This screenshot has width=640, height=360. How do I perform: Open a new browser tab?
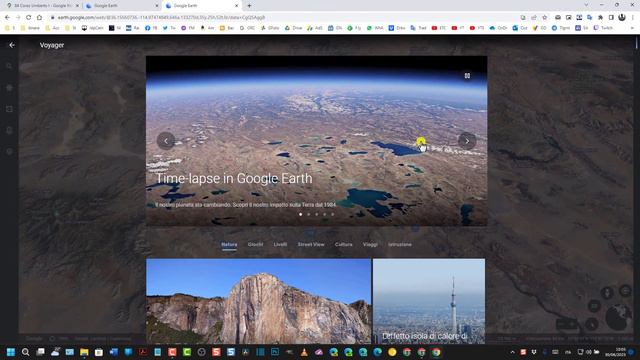point(249,6)
